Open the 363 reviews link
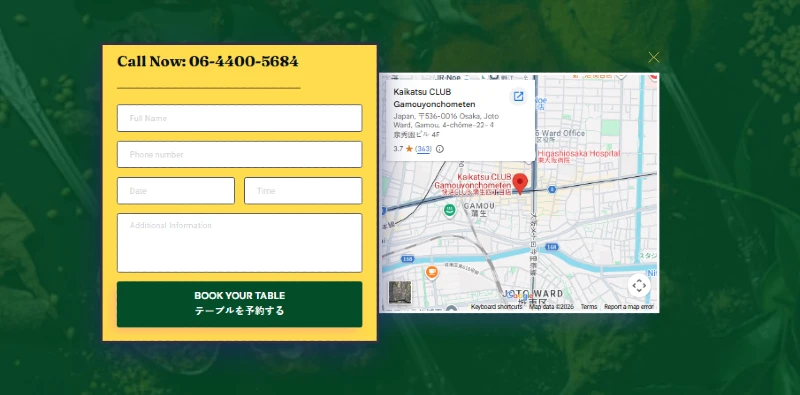The height and width of the screenshot is (395, 800). (423, 149)
